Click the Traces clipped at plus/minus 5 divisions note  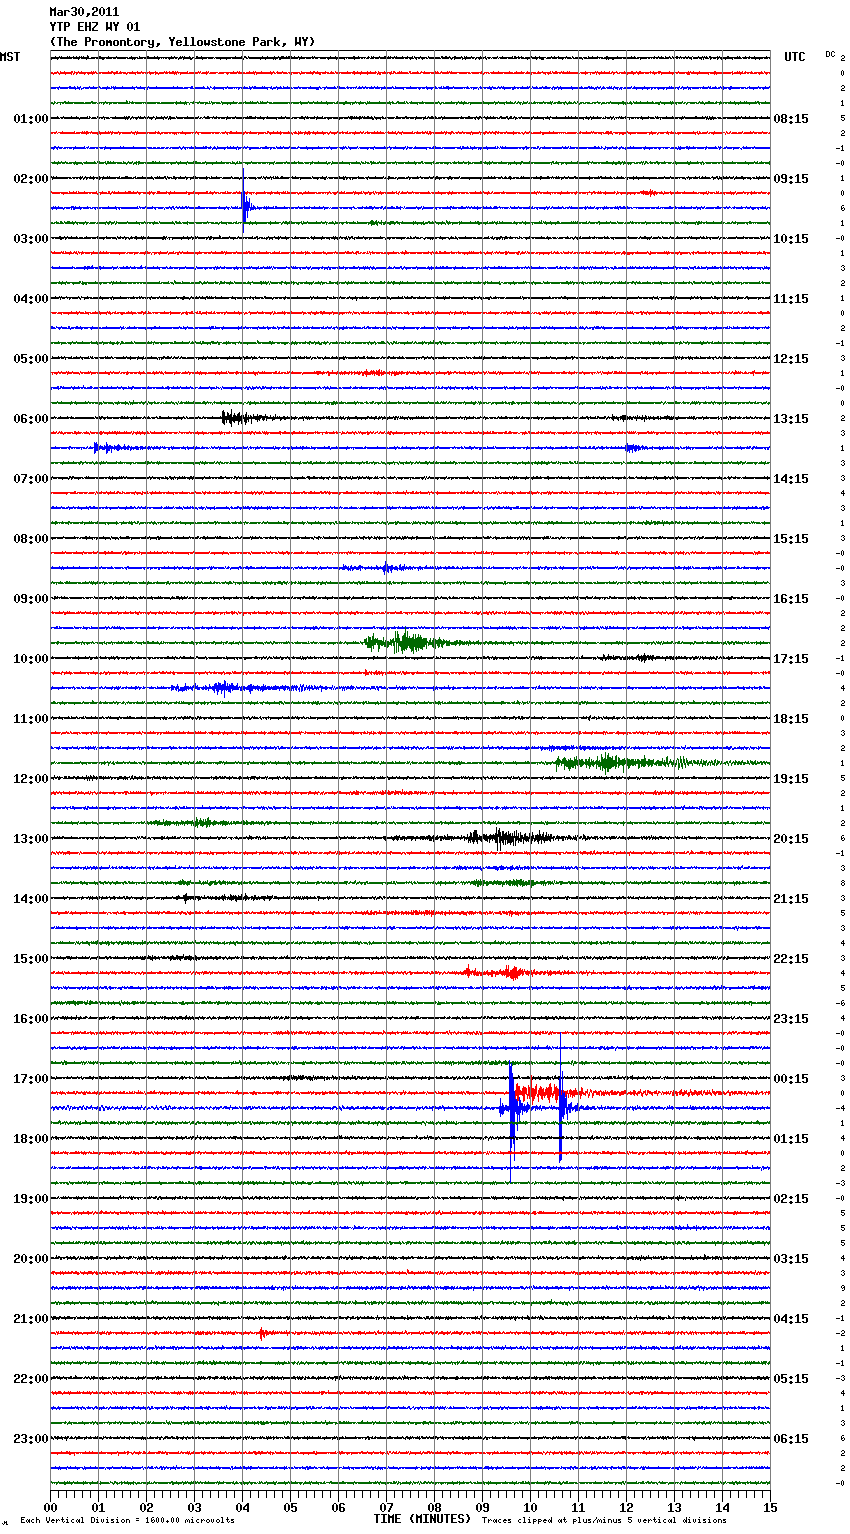click(604, 1521)
